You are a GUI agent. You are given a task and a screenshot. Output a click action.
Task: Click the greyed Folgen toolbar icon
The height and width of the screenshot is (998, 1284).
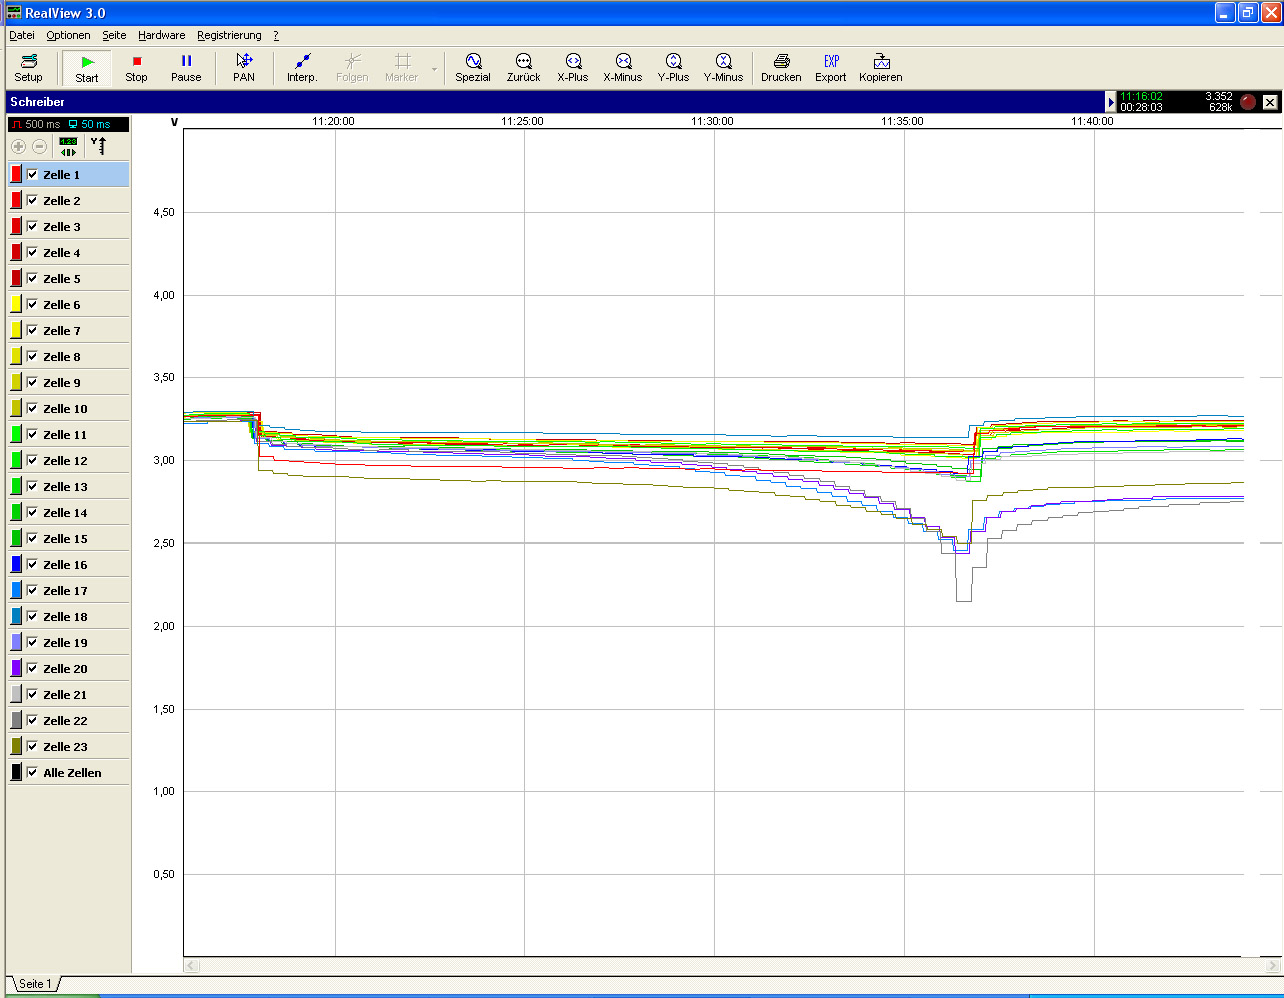click(352, 61)
